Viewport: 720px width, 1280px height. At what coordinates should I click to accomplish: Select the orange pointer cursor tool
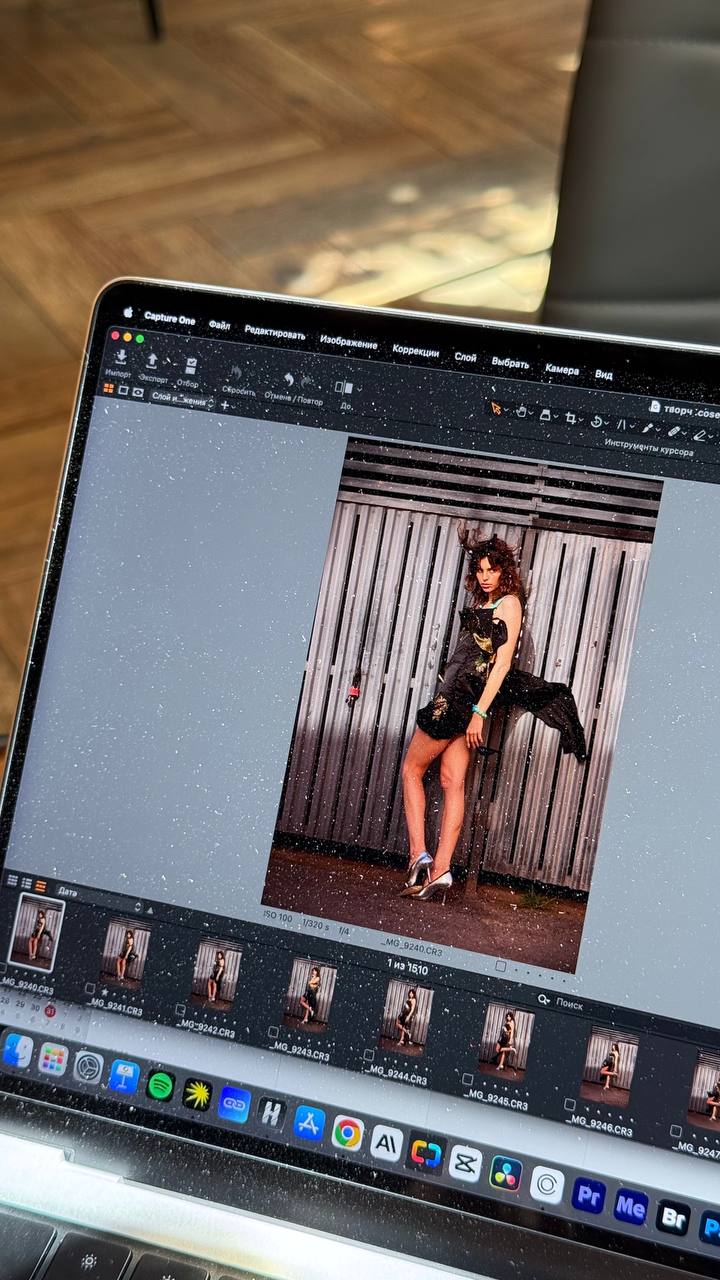click(x=495, y=408)
